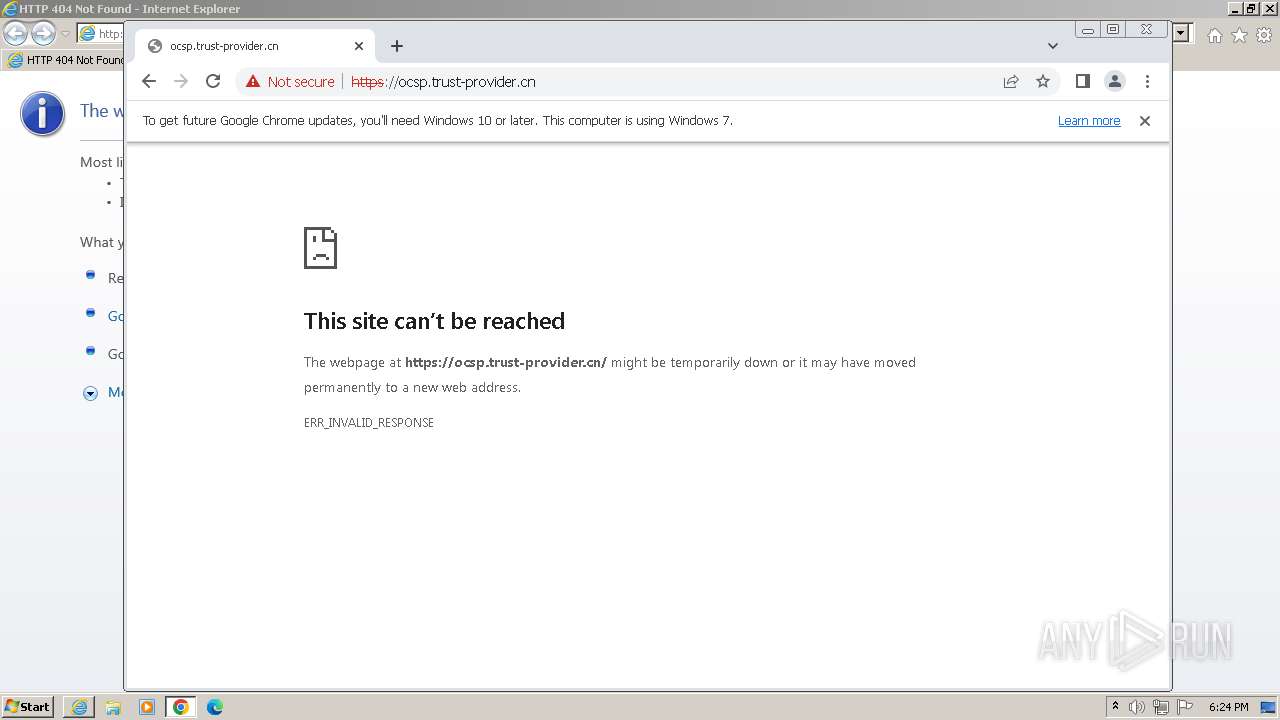The width and height of the screenshot is (1280, 720).
Task: Open Internet Explorer from the taskbar
Action: (x=79, y=707)
